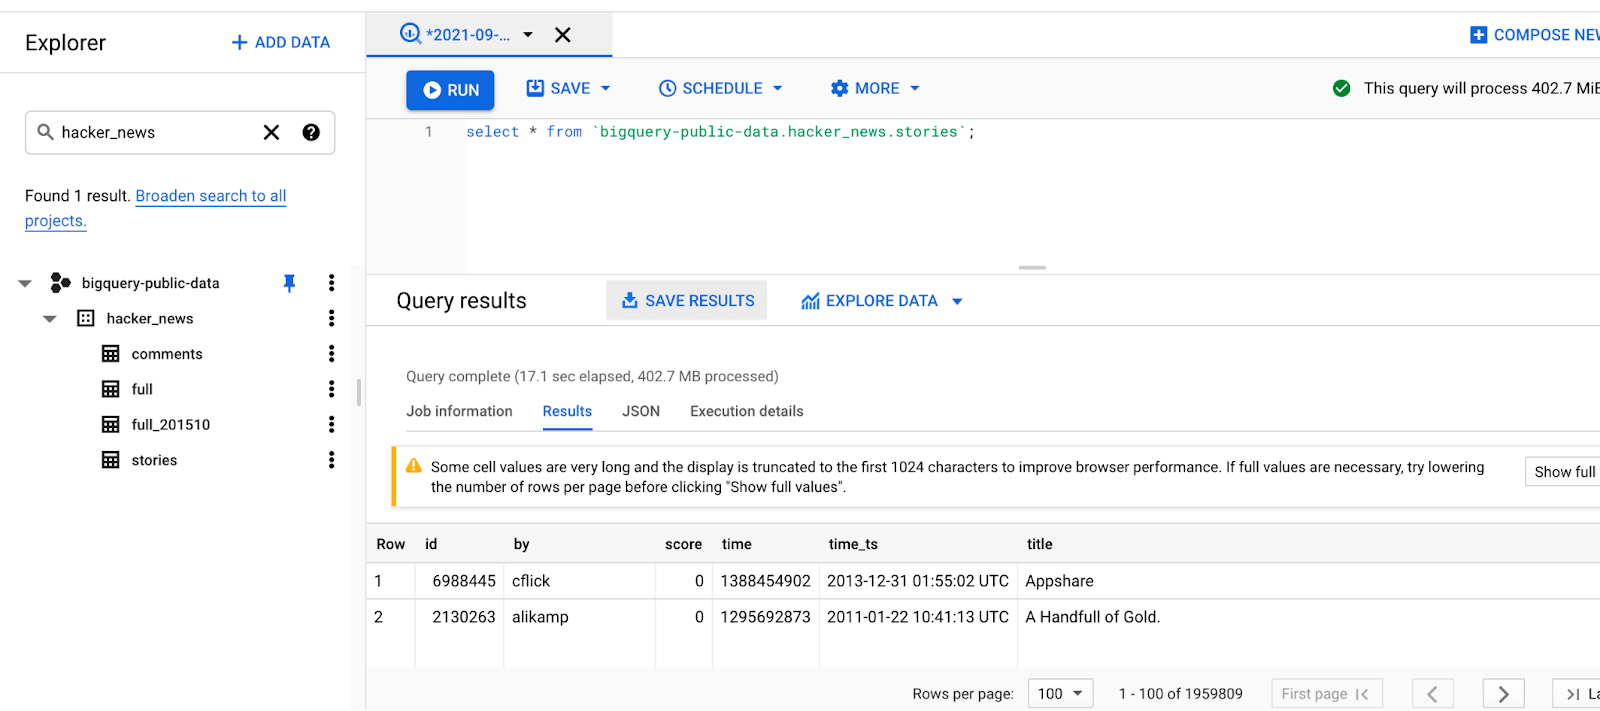This screenshot has height=711, width=1600.
Task: Switch to the JSON tab
Action: pyautogui.click(x=640, y=411)
